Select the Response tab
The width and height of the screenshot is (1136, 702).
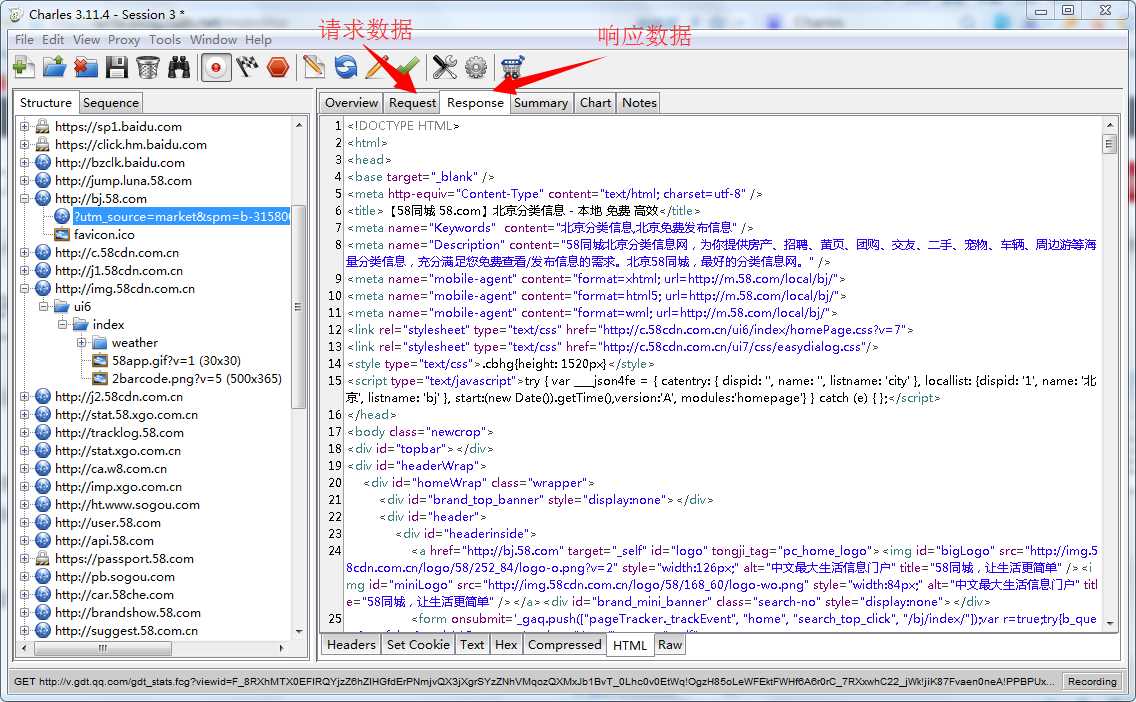tap(475, 103)
